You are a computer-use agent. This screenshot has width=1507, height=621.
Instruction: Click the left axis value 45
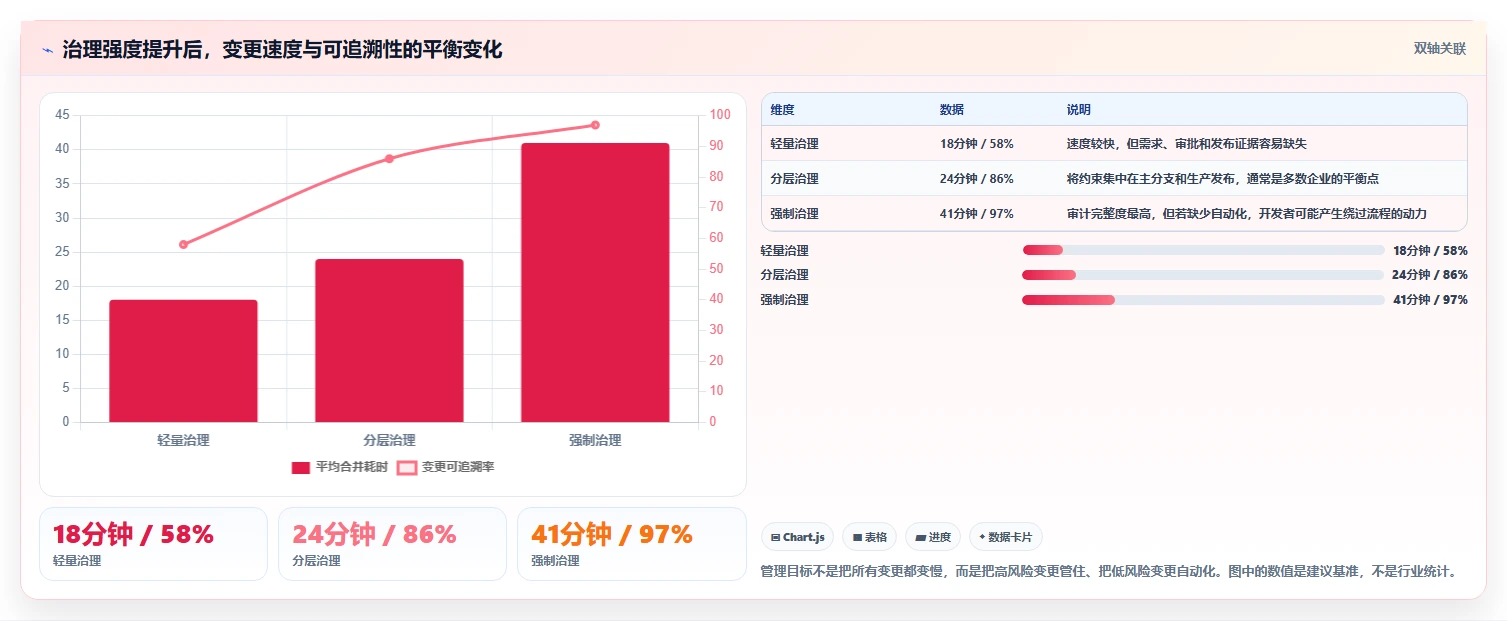point(62,115)
